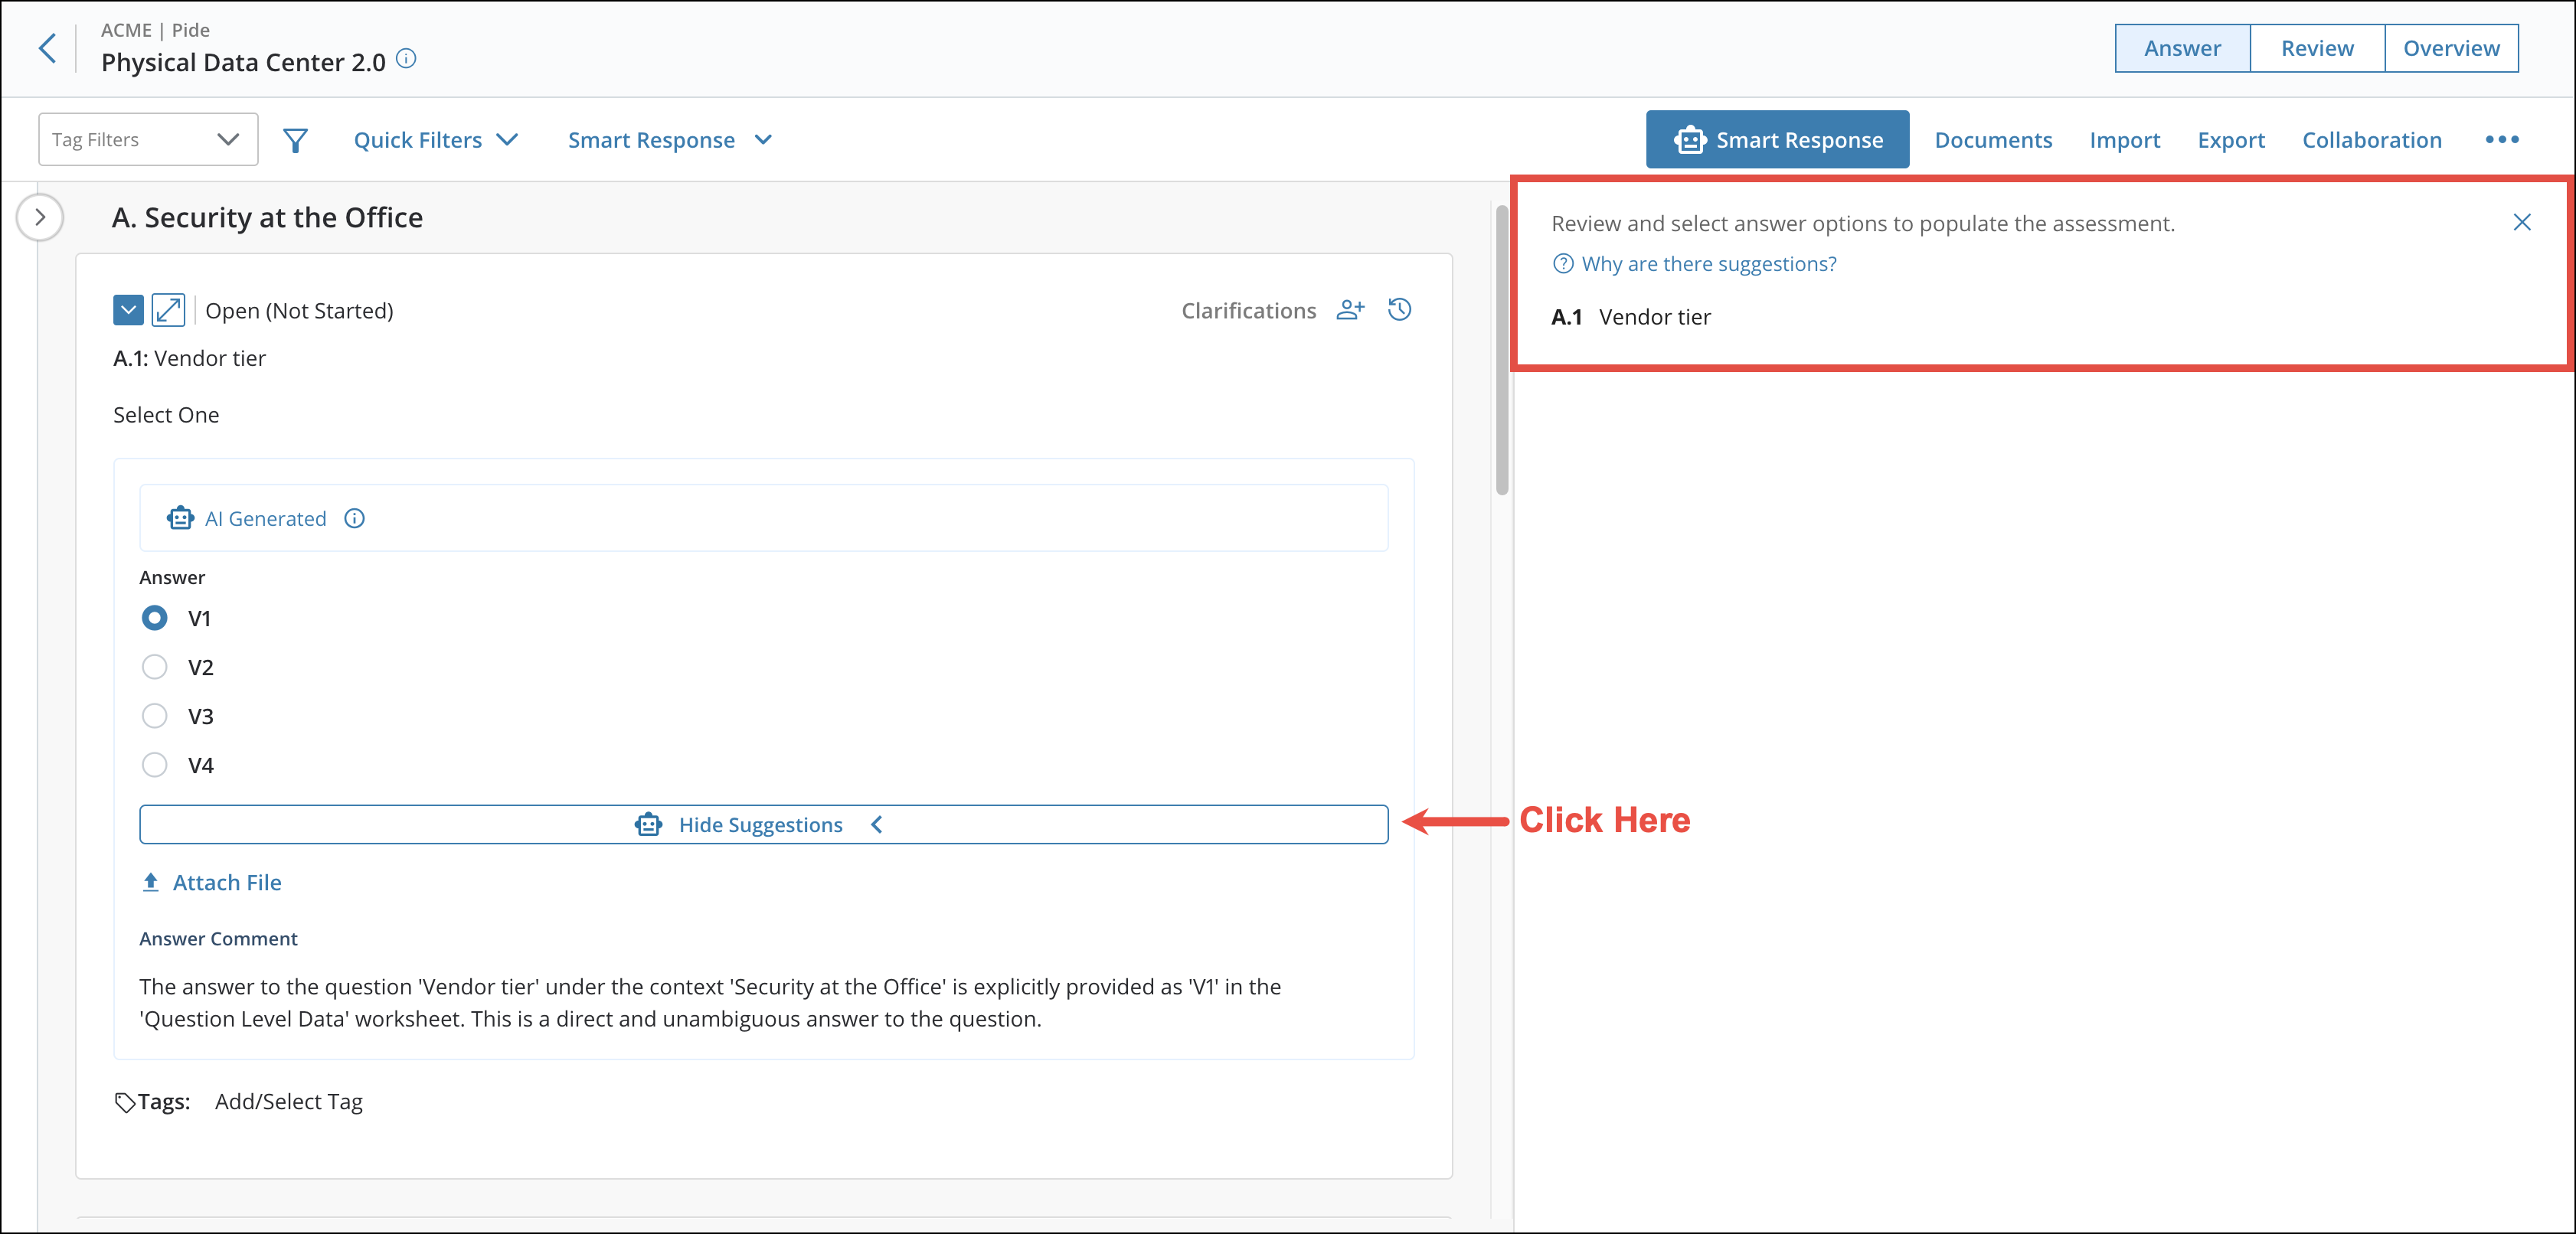Choose the V4 answer option
The width and height of the screenshot is (2576, 1234).
click(155, 765)
